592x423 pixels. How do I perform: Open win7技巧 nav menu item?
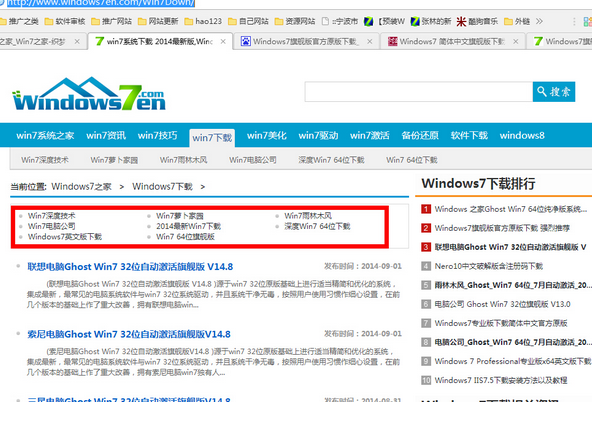[157, 135]
